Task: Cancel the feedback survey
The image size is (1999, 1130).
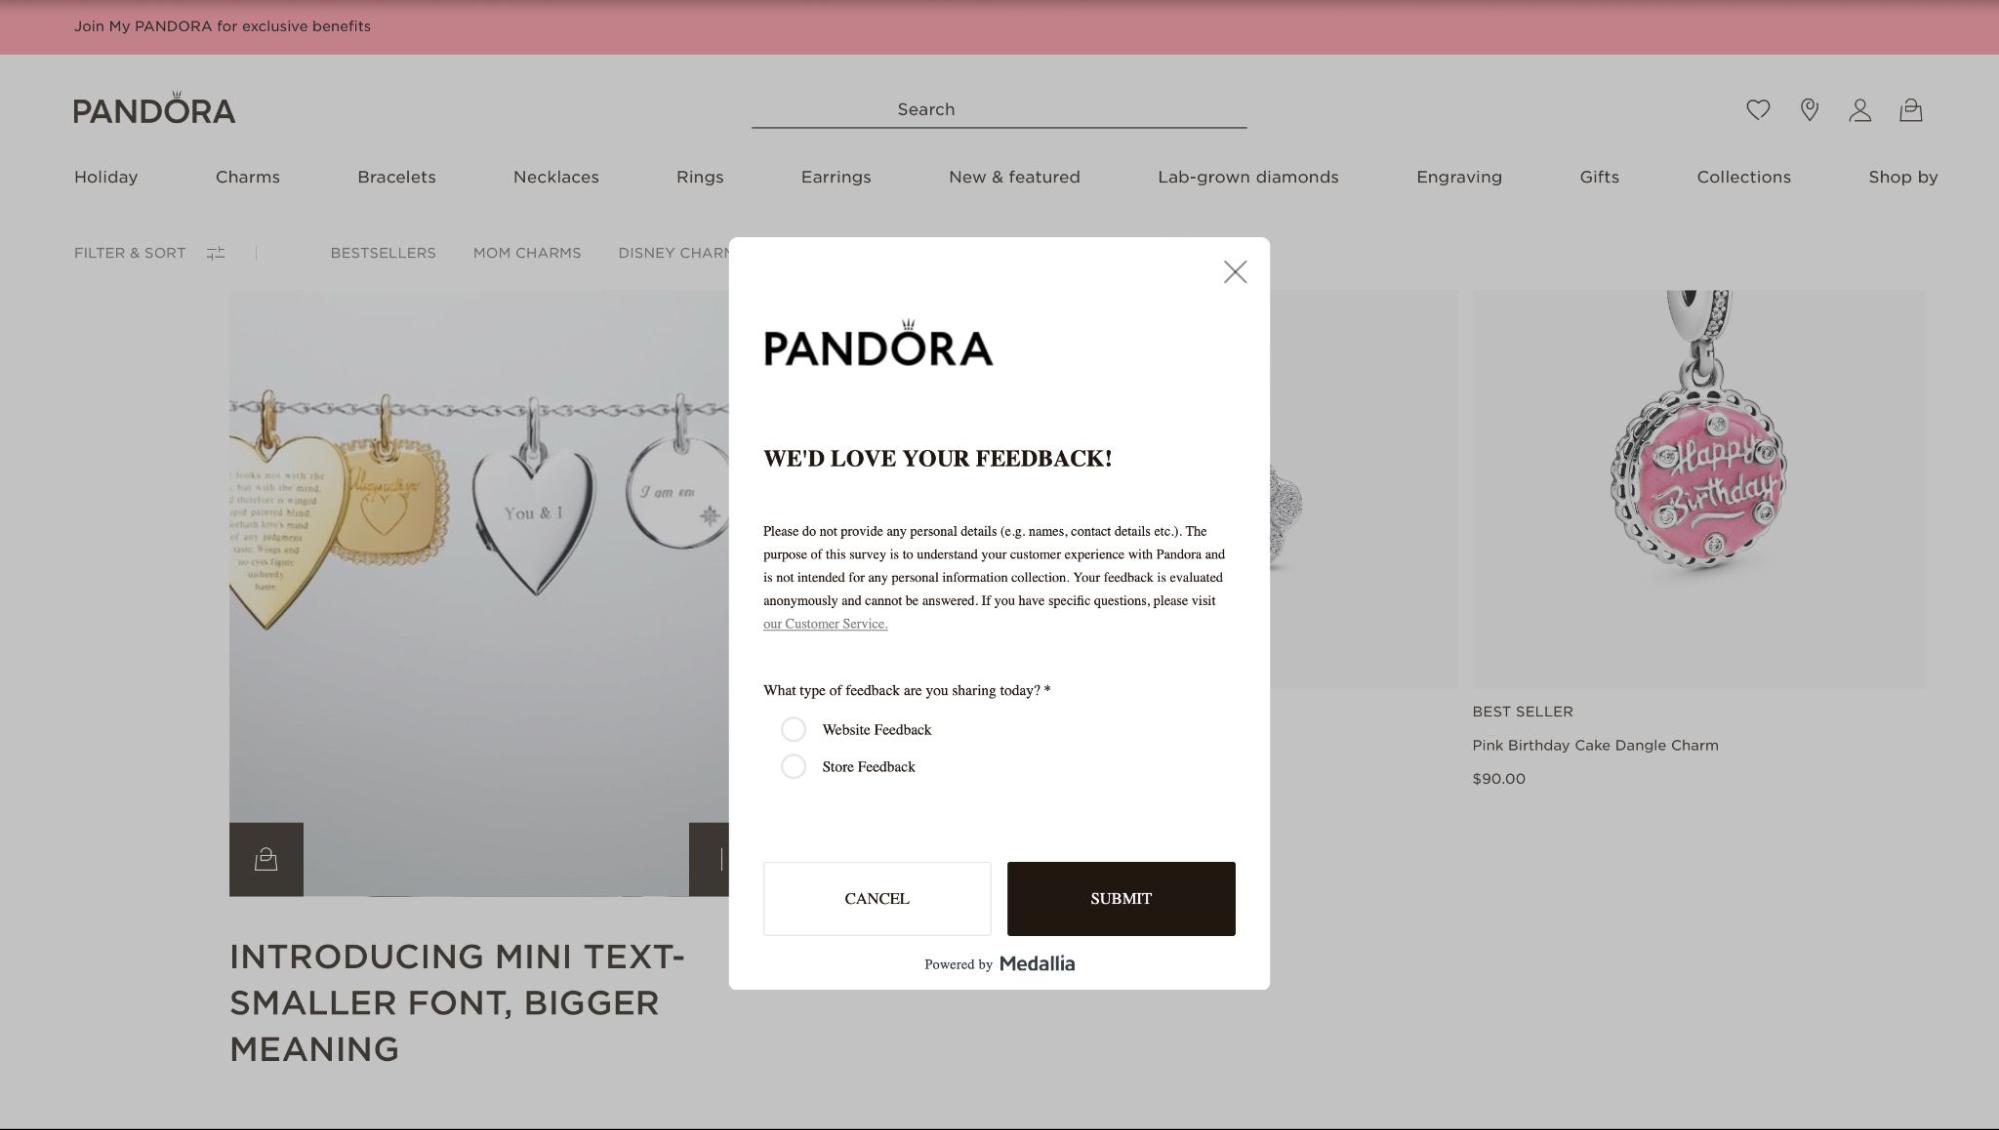Action: pos(877,898)
